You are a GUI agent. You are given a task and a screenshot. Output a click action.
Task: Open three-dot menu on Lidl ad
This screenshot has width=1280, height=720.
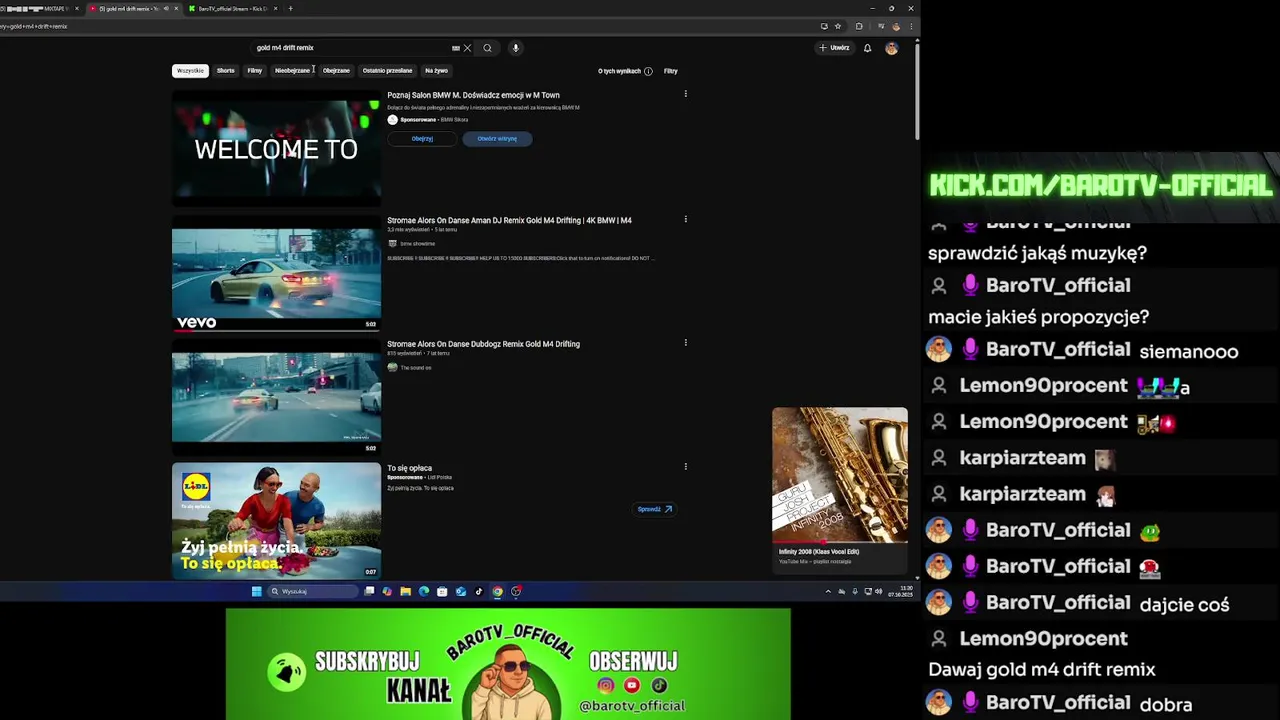tap(685, 466)
